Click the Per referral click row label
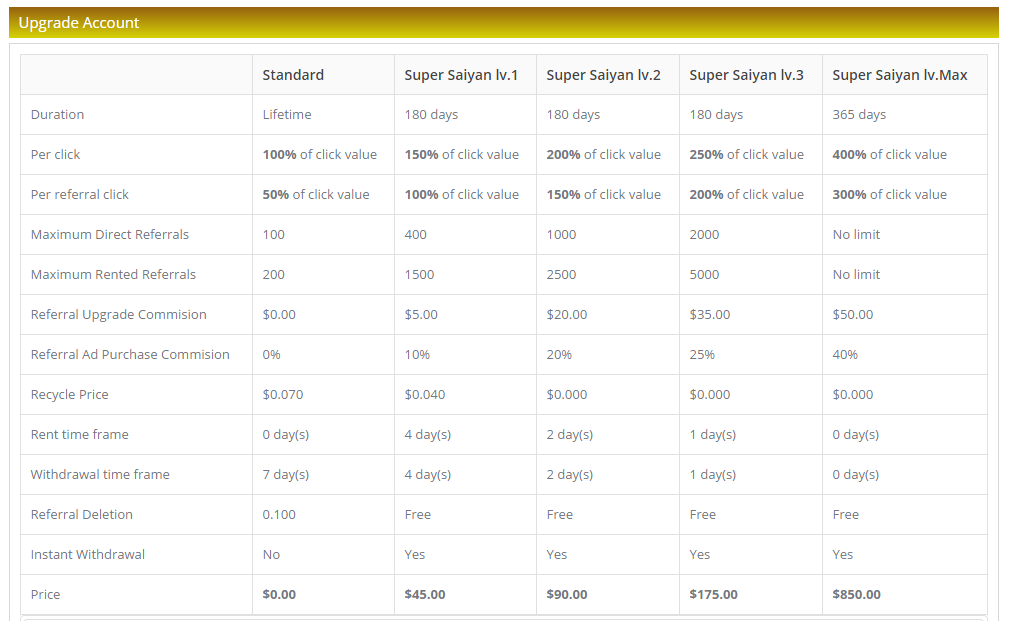Viewport: 1019px width, 621px height. tap(80, 195)
